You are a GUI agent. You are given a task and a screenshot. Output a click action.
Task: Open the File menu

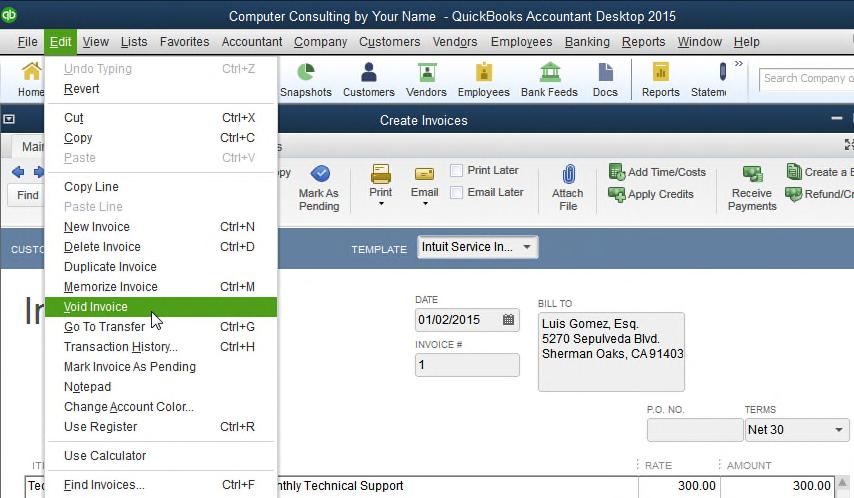pos(27,42)
